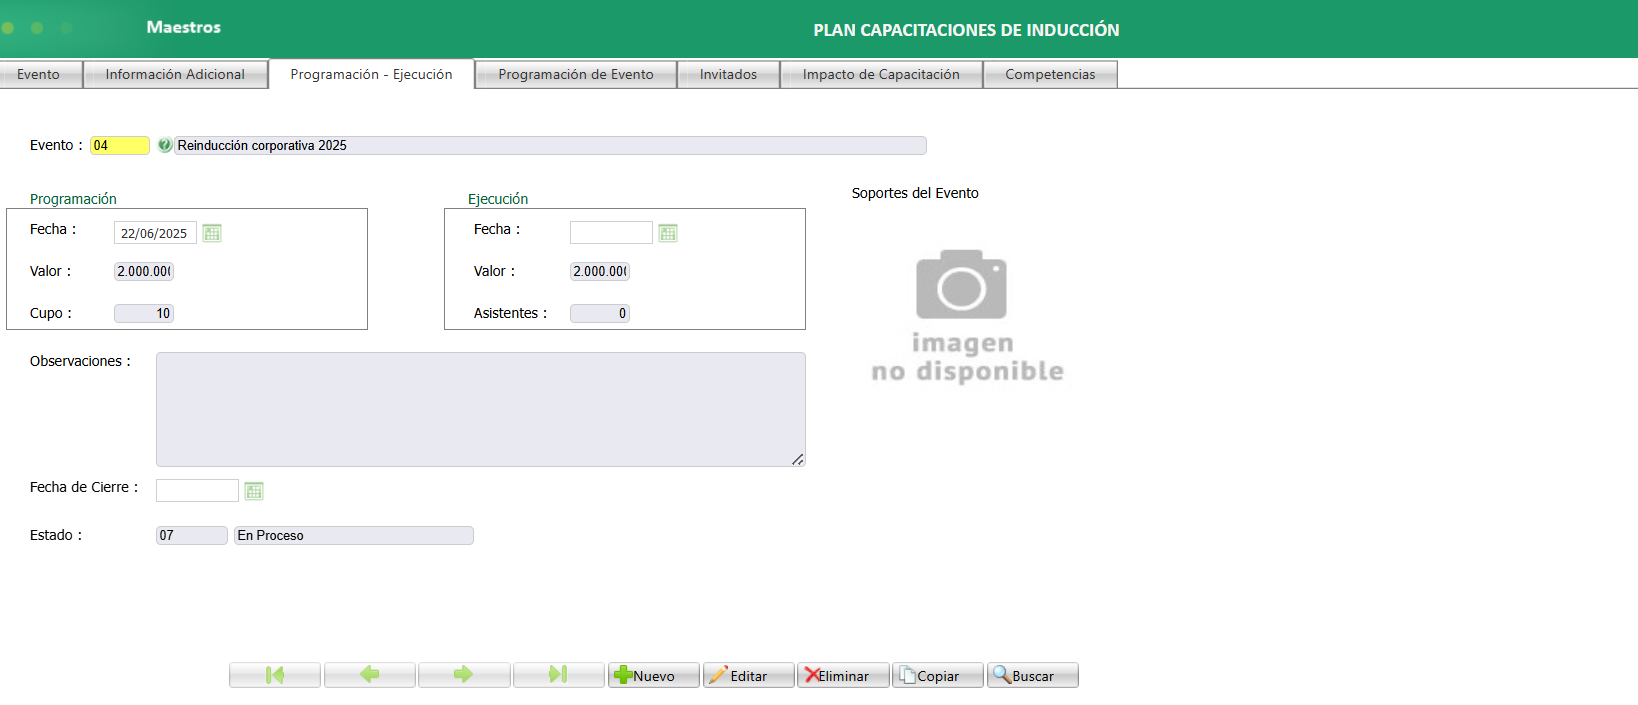Open calendar picker for Programación Fecha
This screenshot has height=705, width=1638.
[x=212, y=233]
